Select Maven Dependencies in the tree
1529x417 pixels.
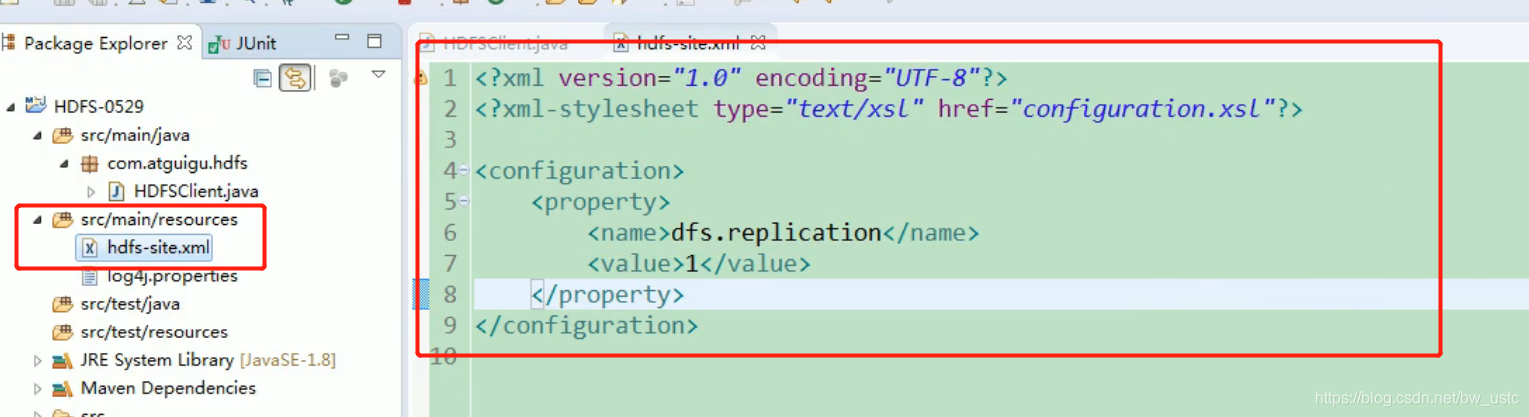[x=168, y=388]
